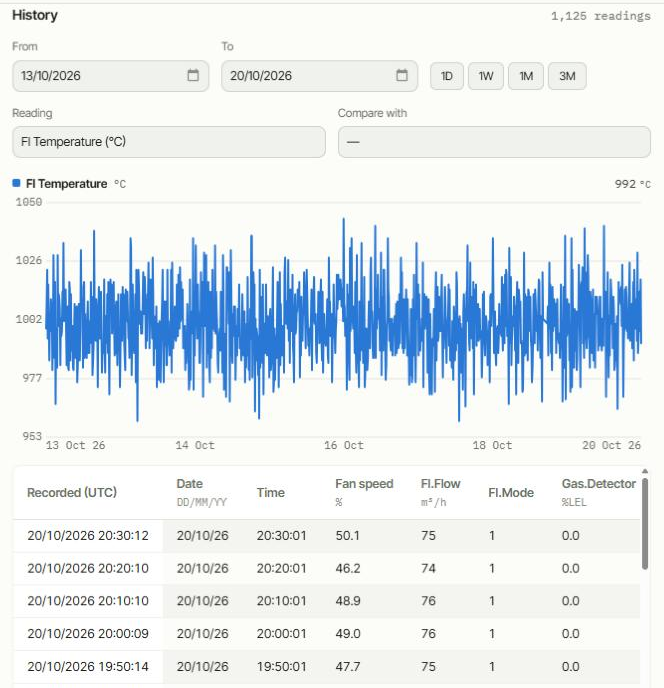Select the 1W range button
The height and width of the screenshot is (688, 664).
pyautogui.click(x=486, y=76)
